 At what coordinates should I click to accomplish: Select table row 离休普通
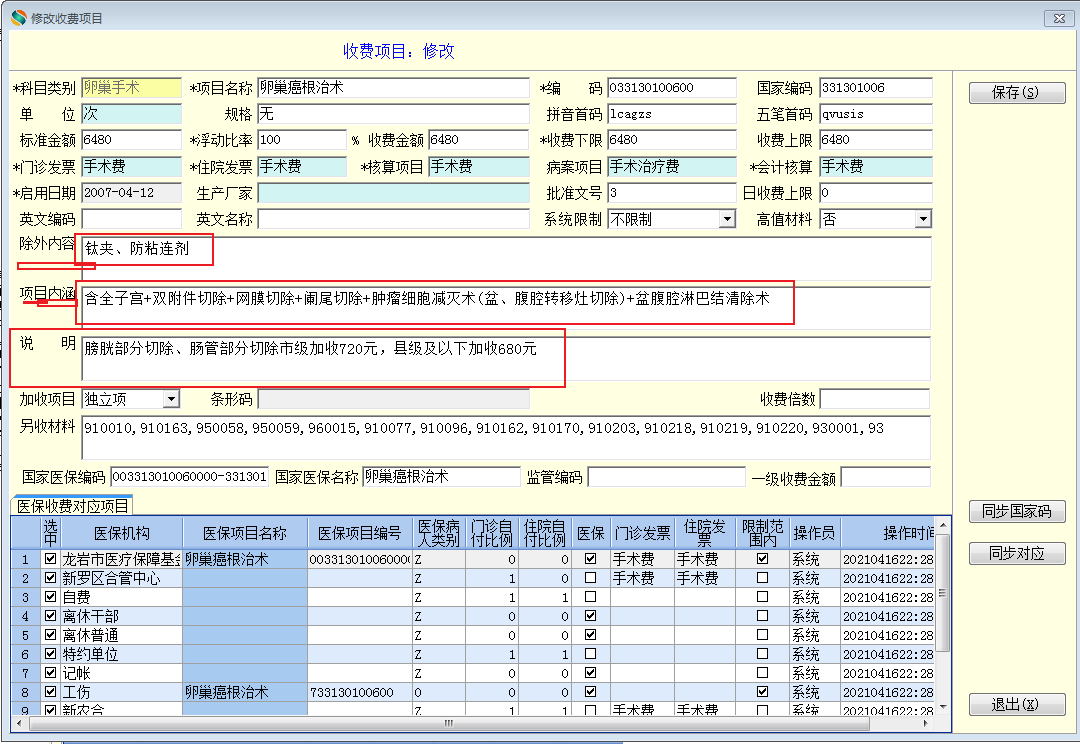click(473, 634)
